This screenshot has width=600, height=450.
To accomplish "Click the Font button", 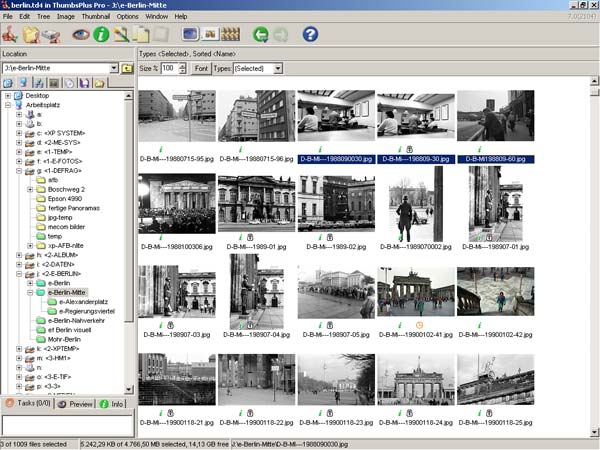I will pyautogui.click(x=201, y=68).
